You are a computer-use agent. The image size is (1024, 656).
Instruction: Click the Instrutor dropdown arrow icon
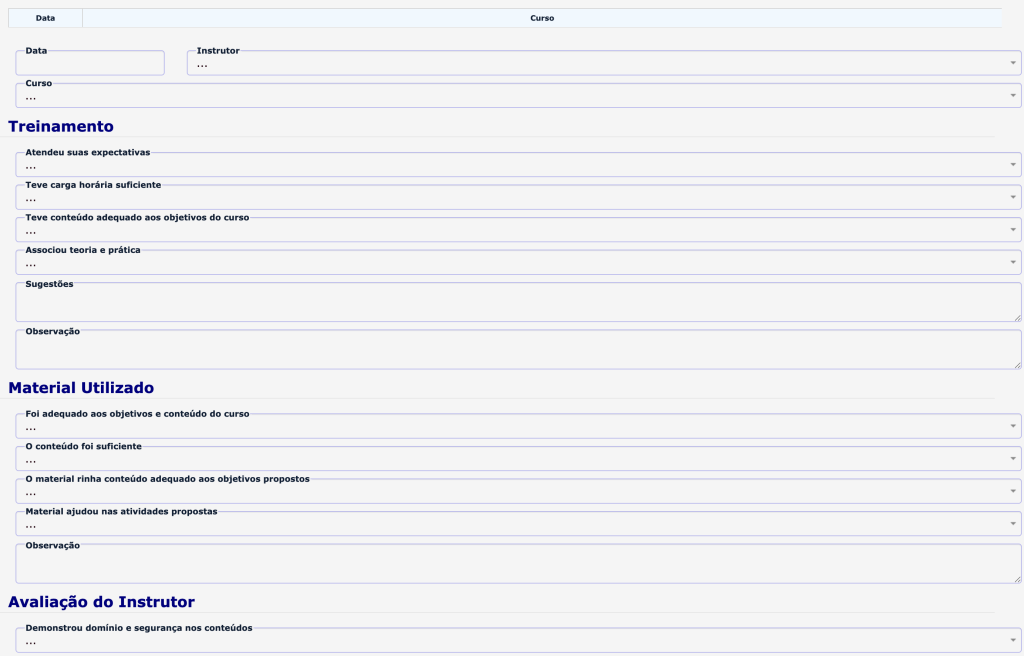pos(1013,63)
